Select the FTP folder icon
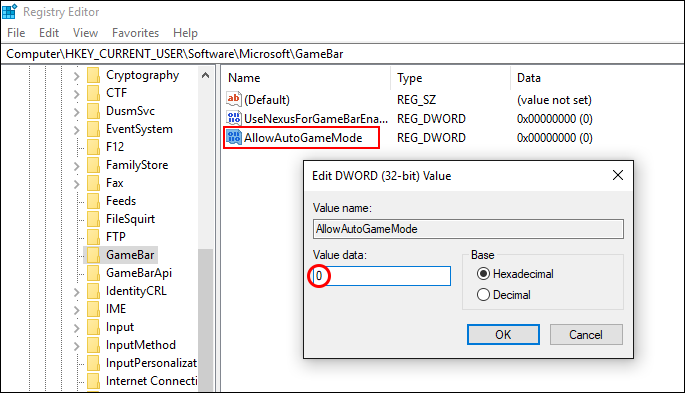This screenshot has height=393, width=685. coord(93,237)
